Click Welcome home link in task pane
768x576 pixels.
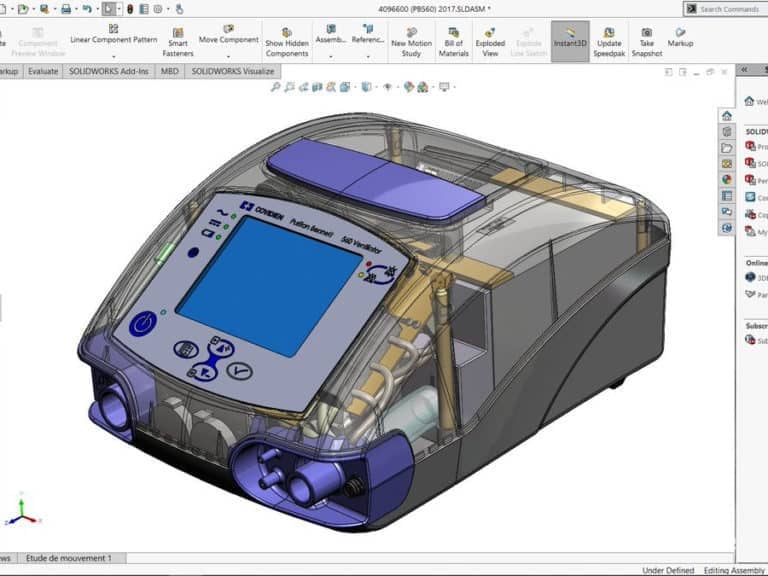click(756, 101)
